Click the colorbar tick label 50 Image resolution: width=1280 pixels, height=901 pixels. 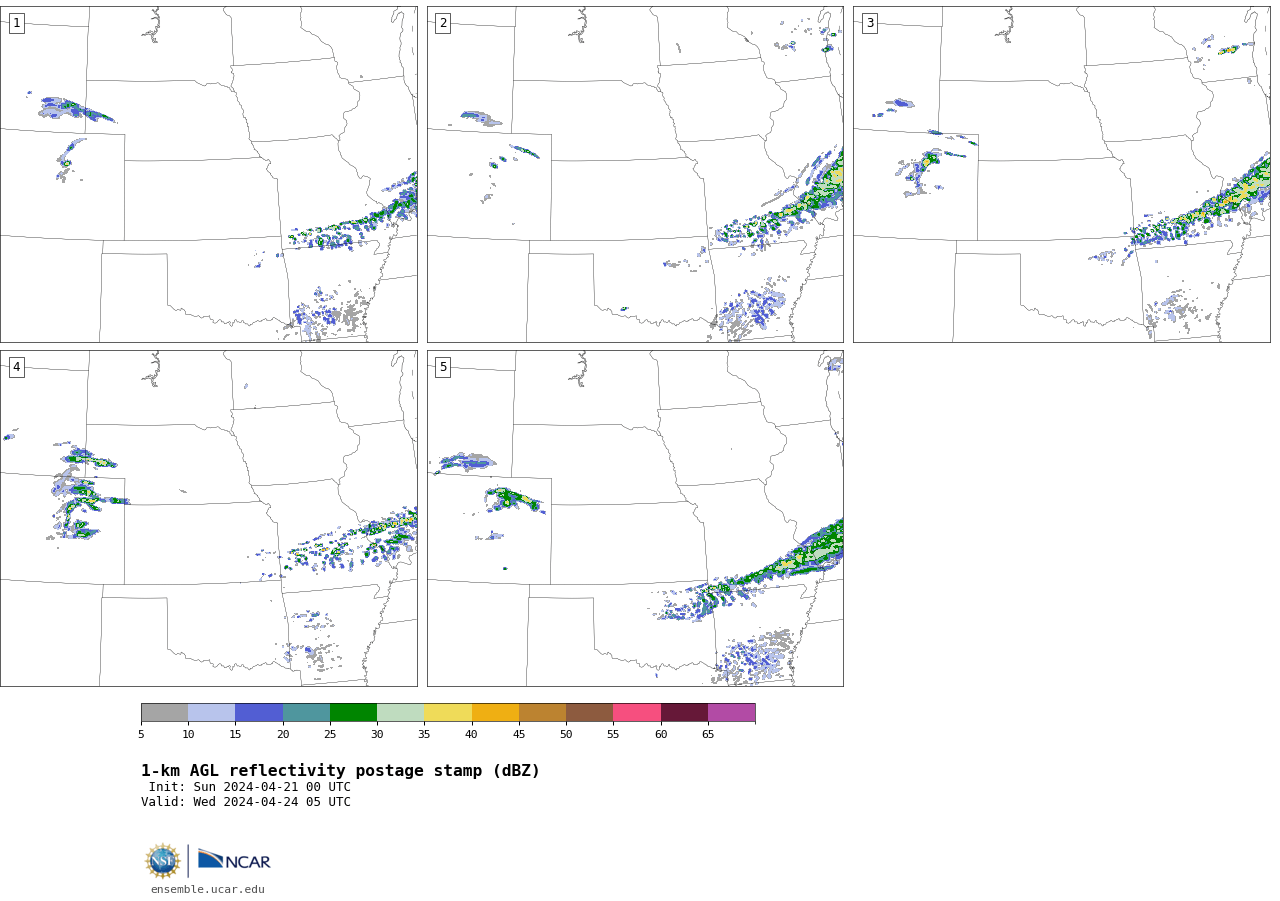pos(566,735)
